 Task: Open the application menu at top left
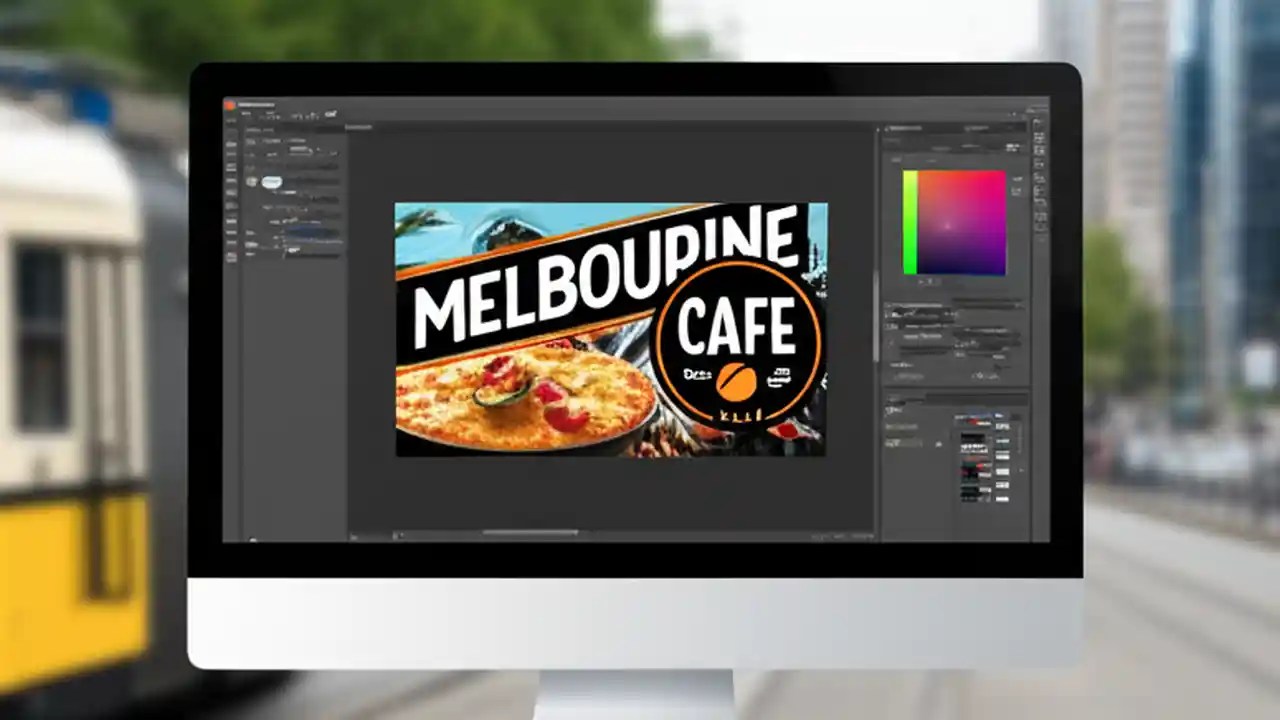coord(232,104)
